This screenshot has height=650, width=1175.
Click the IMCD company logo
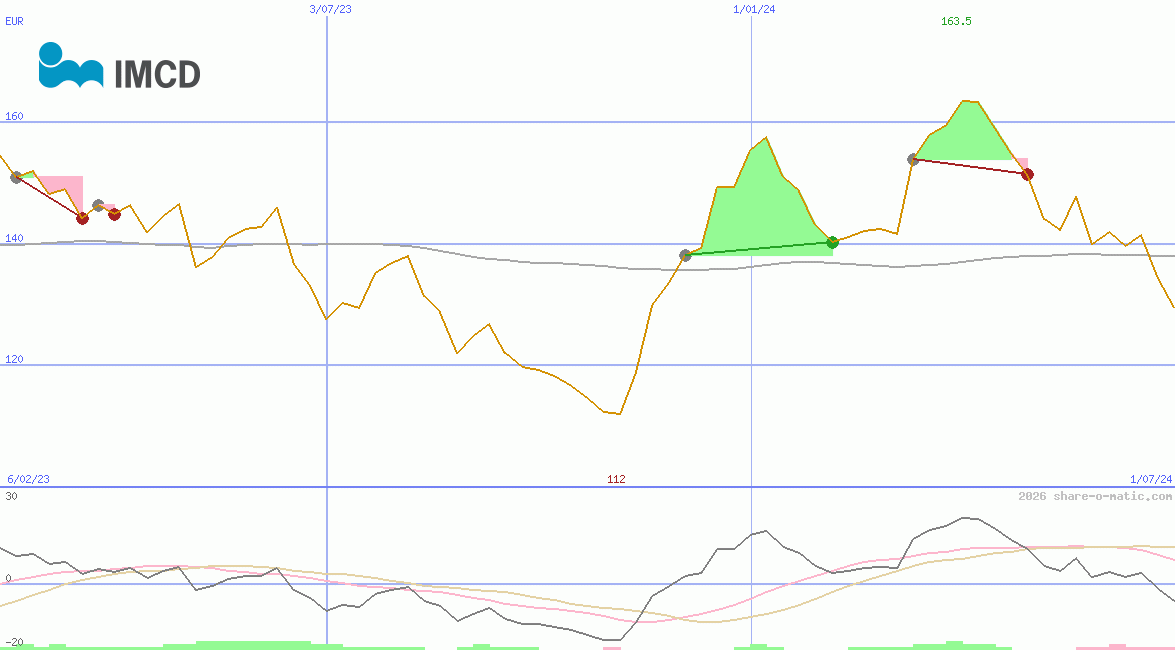click(x=119, y=66)
